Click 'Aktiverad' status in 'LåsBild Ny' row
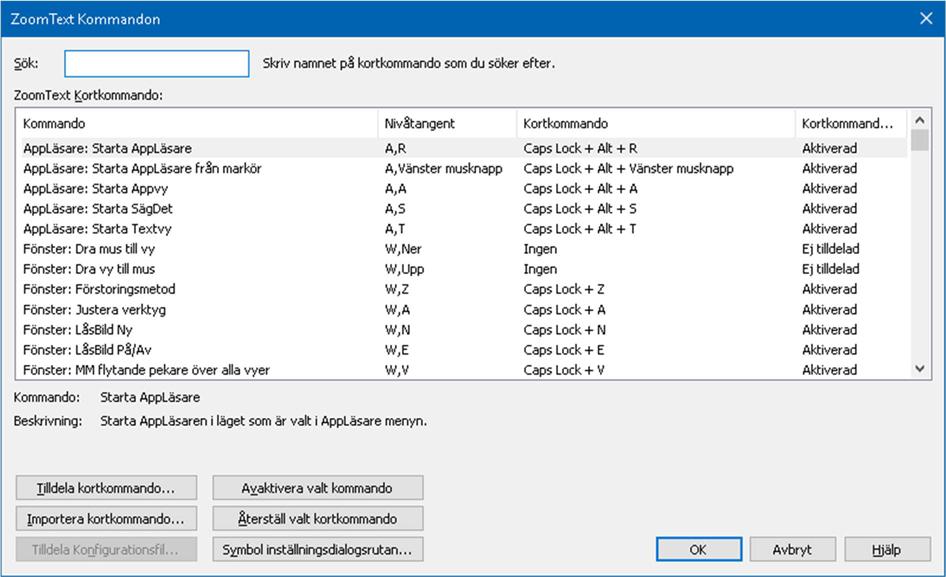946x577 pixels. coord(830,330)
